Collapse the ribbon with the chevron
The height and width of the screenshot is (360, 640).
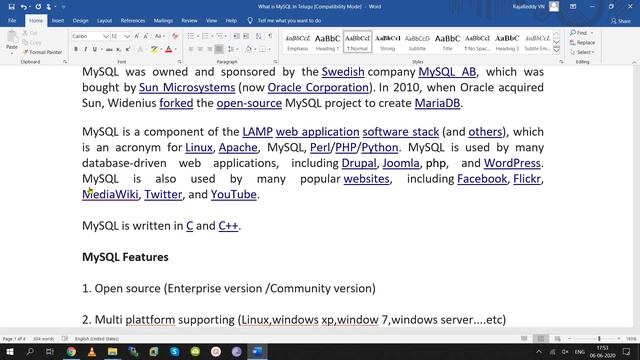(634, 62)
